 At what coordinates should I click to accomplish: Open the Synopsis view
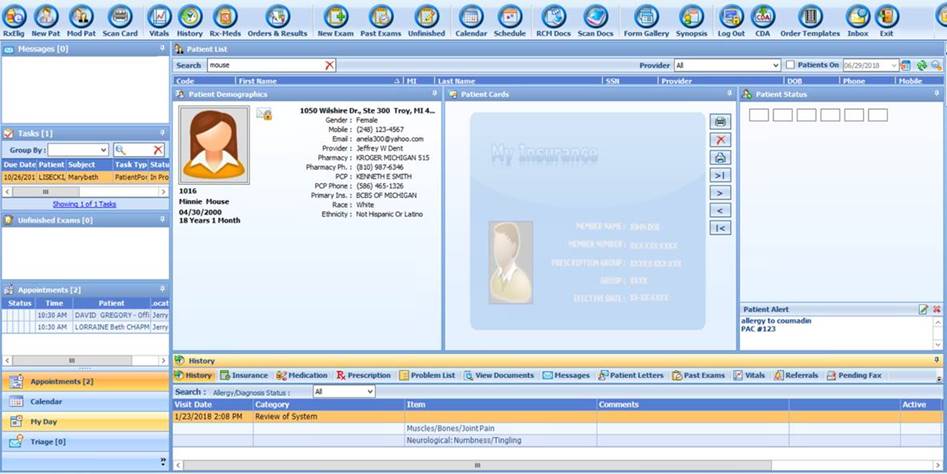pos(692,20)
